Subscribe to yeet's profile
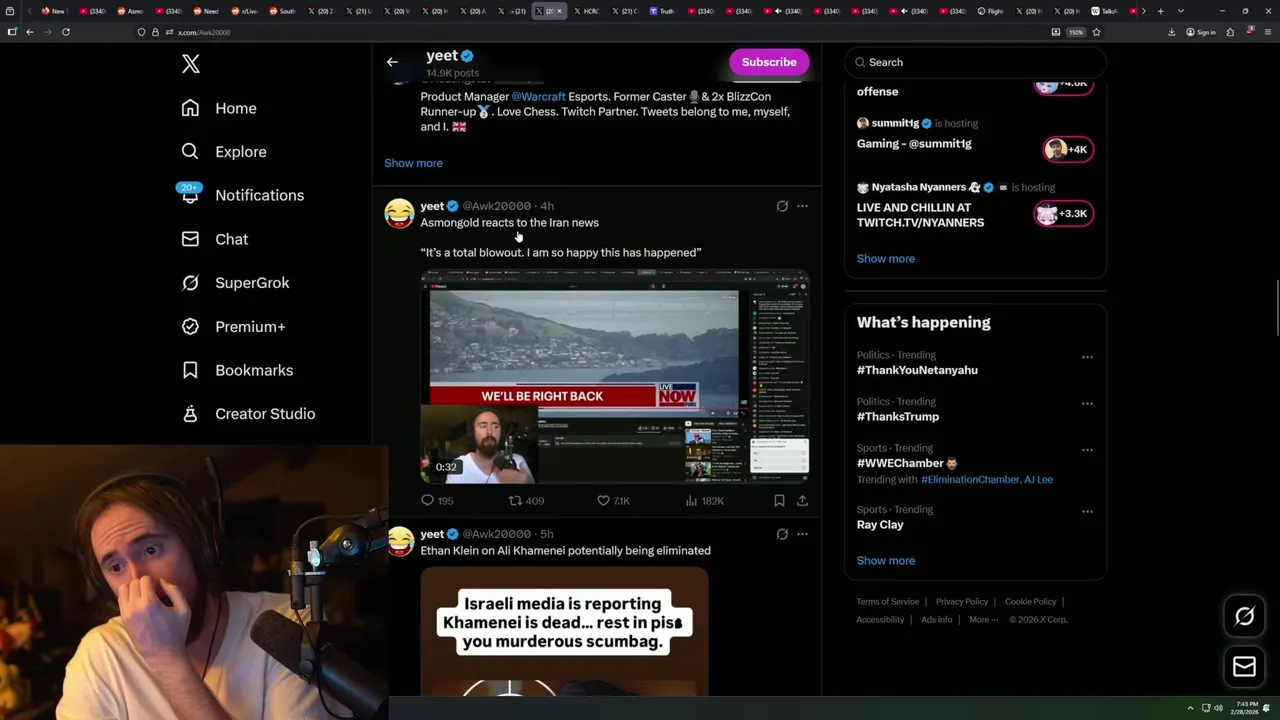1280x720 pixels. [769, 62]
